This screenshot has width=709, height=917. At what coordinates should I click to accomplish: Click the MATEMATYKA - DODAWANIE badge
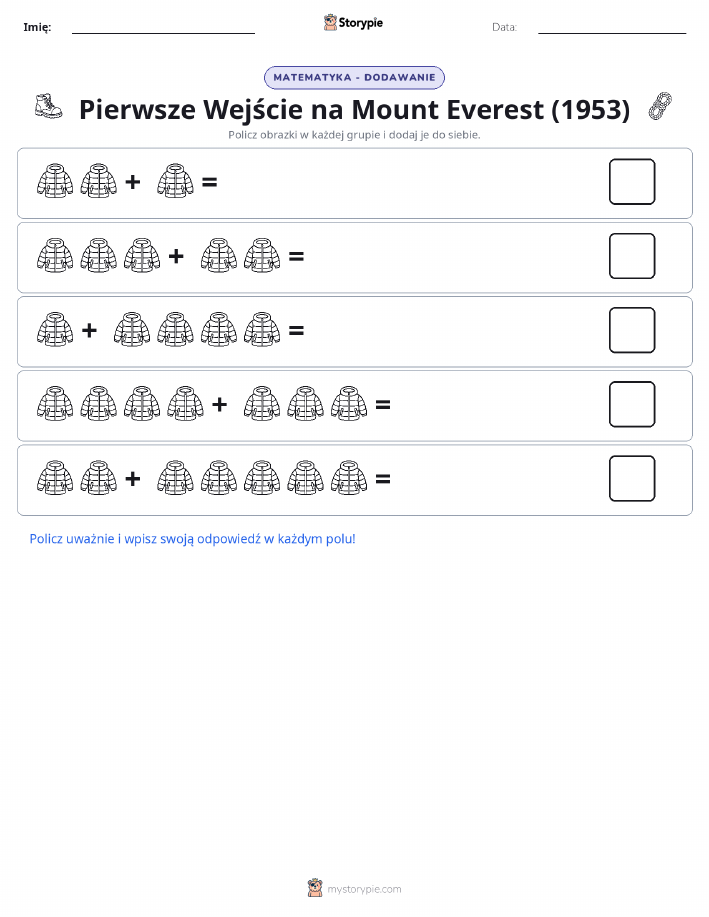[354, 78]
